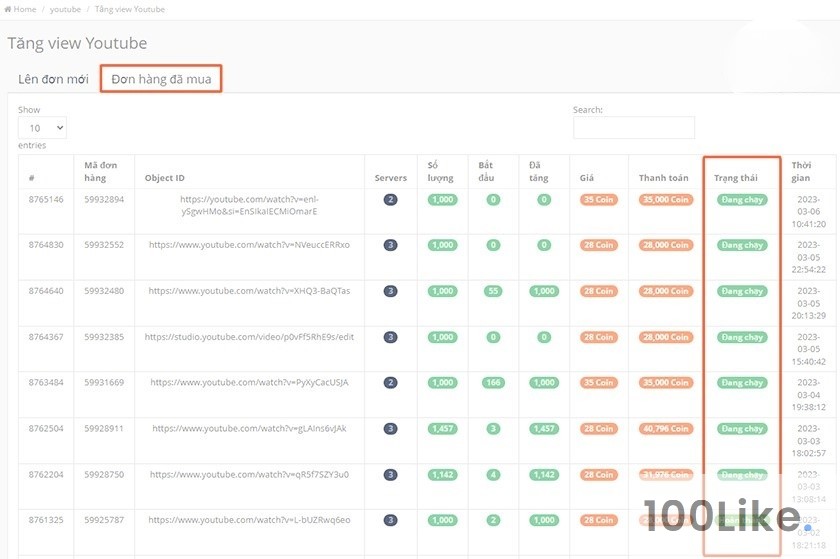
Task: Open the Show entries dropdown
Action: 42,128
